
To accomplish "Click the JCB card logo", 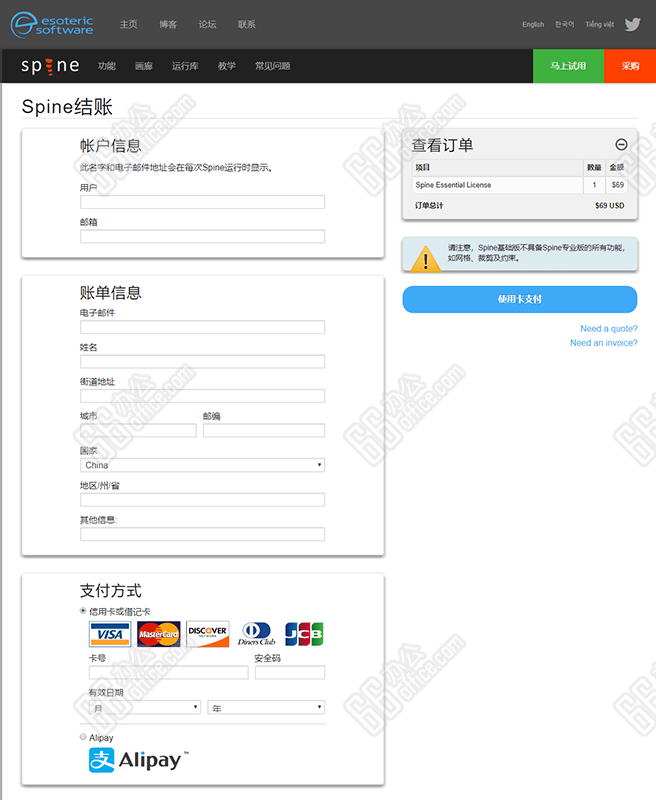I will click(x=304, y=634).
